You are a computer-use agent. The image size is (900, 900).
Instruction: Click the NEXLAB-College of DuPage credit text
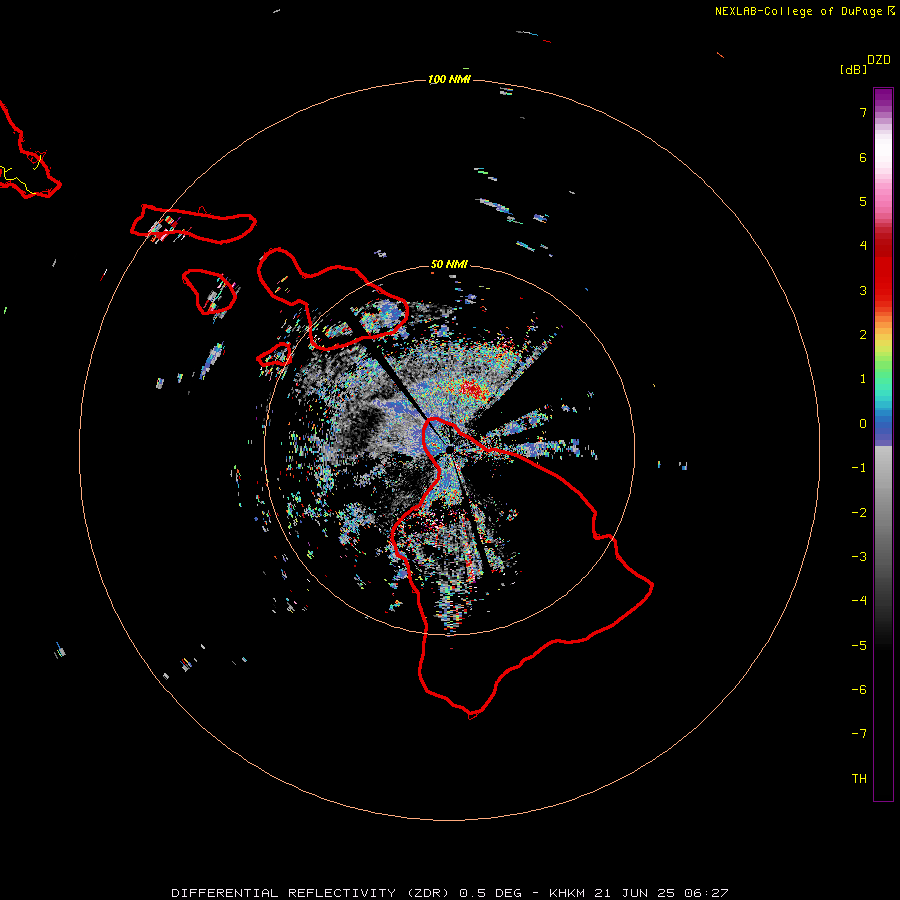804,11
